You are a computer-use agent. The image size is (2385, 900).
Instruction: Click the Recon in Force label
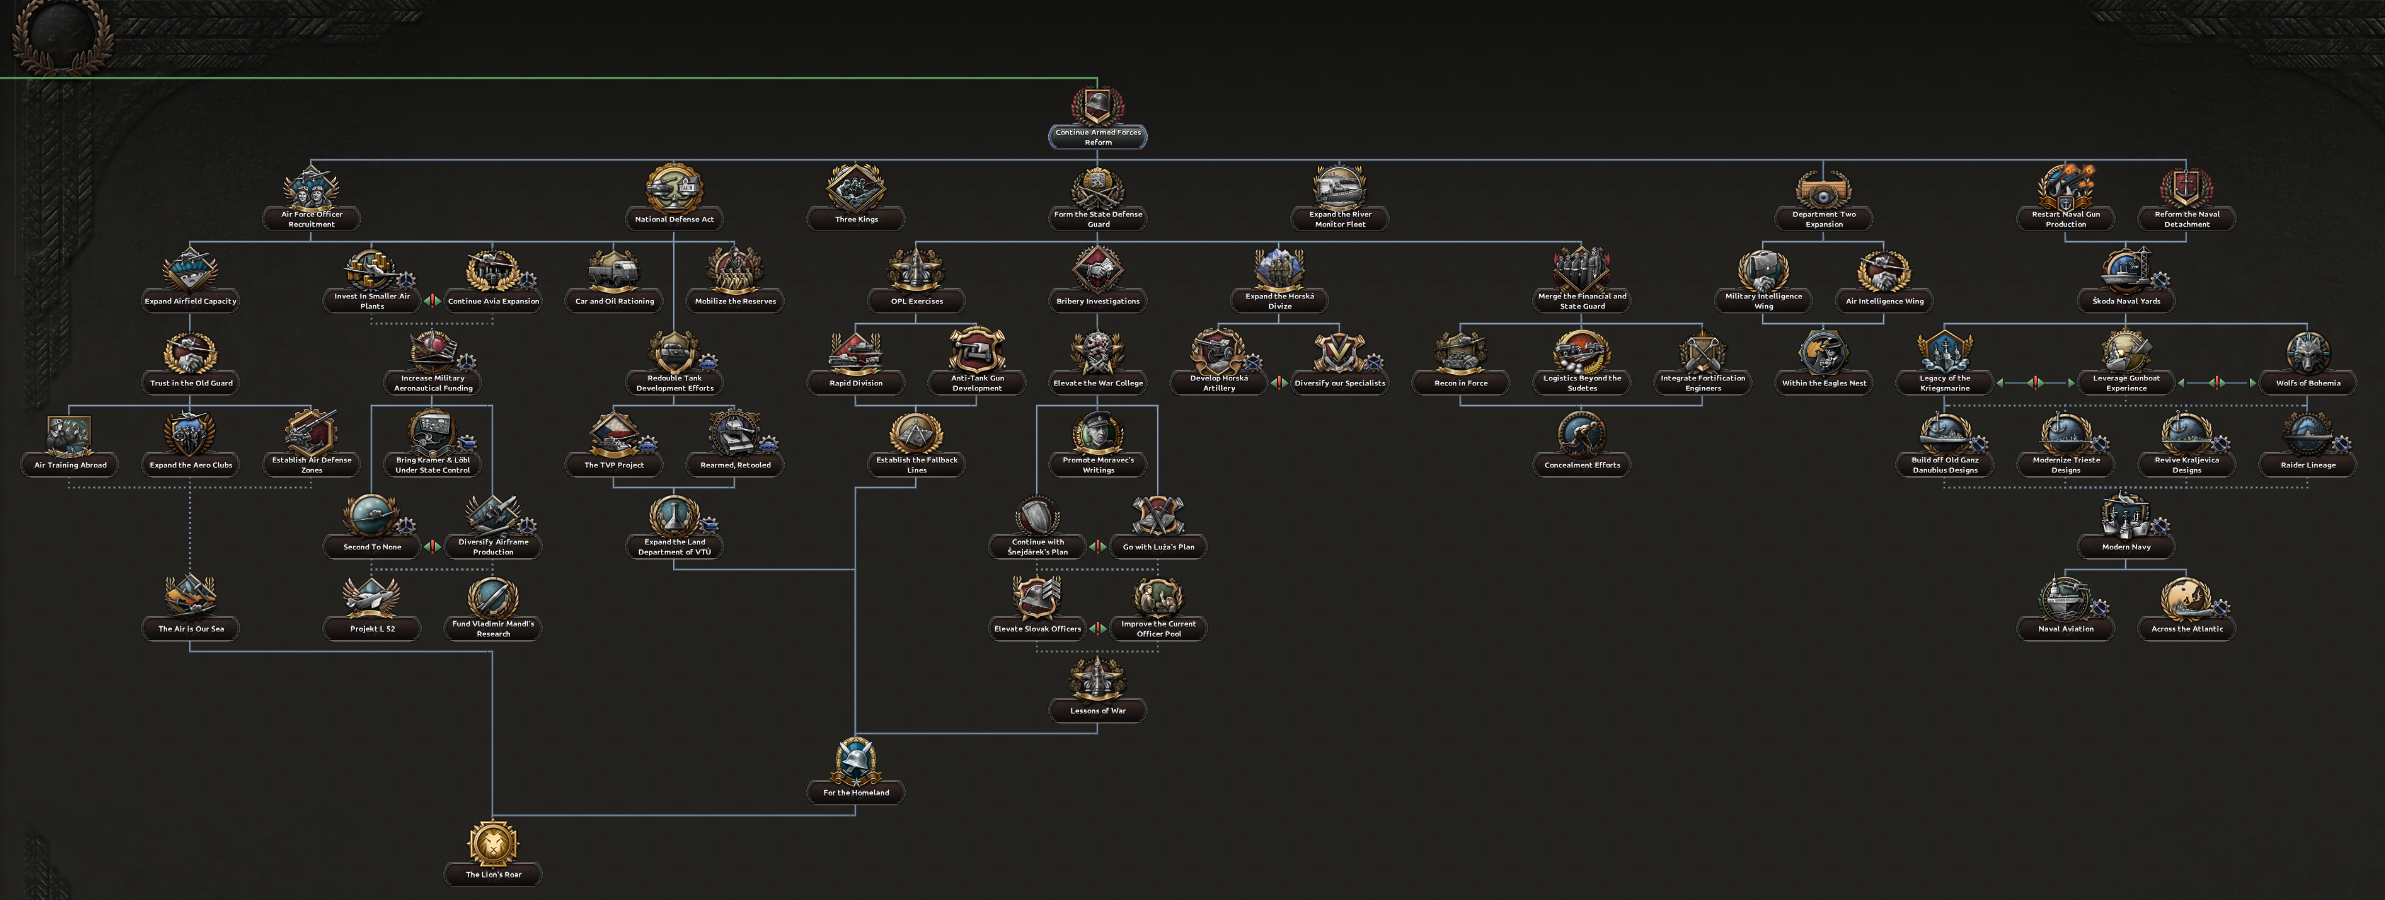[x=1460, y=383]
